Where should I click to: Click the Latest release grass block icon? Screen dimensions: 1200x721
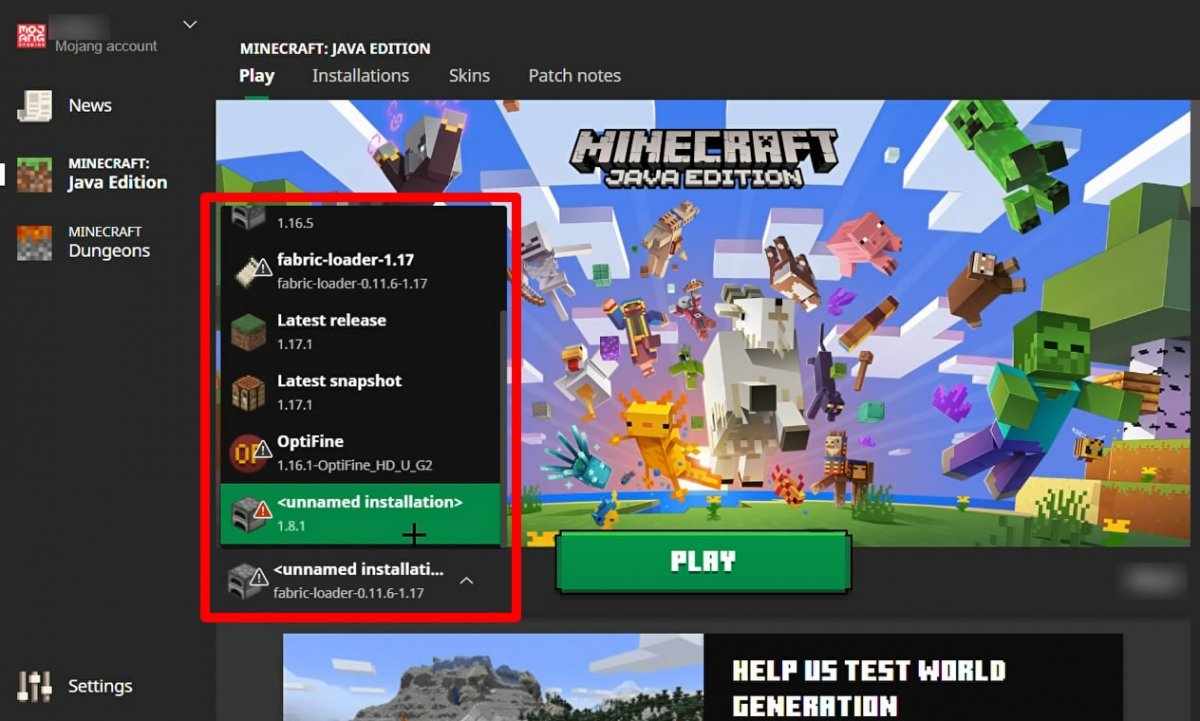[249, 331]
